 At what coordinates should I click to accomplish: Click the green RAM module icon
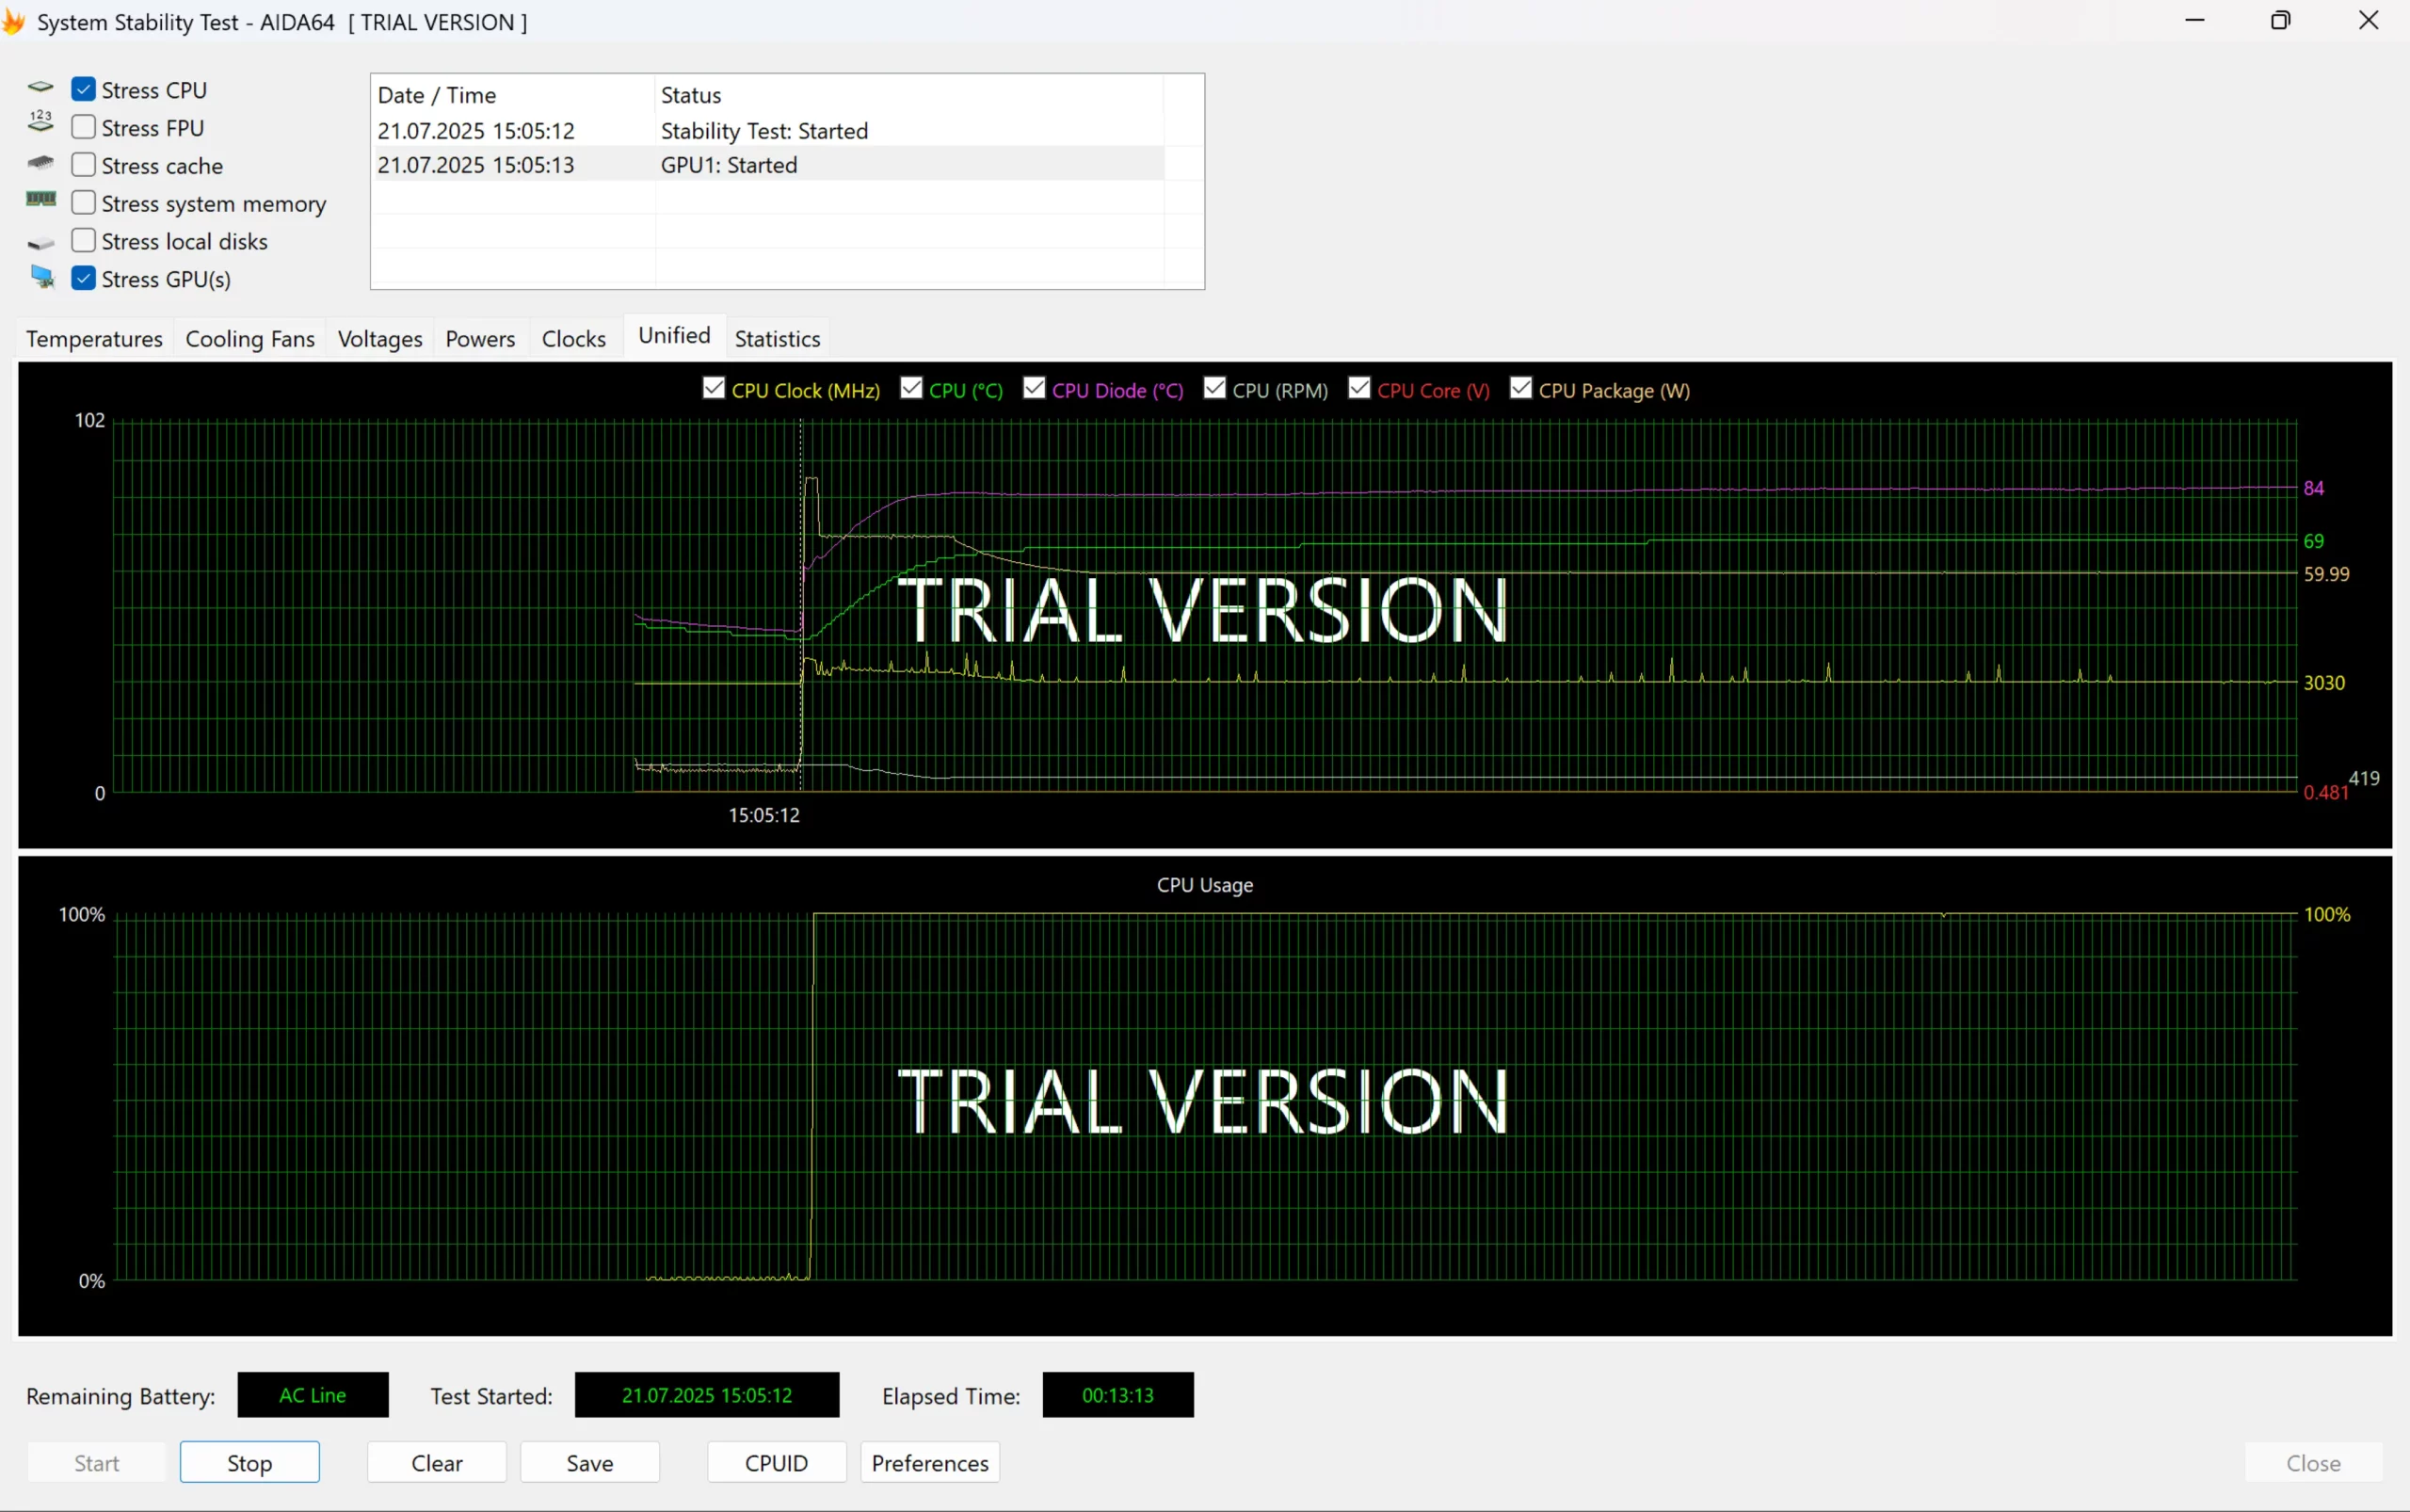[x=40, y=200]
